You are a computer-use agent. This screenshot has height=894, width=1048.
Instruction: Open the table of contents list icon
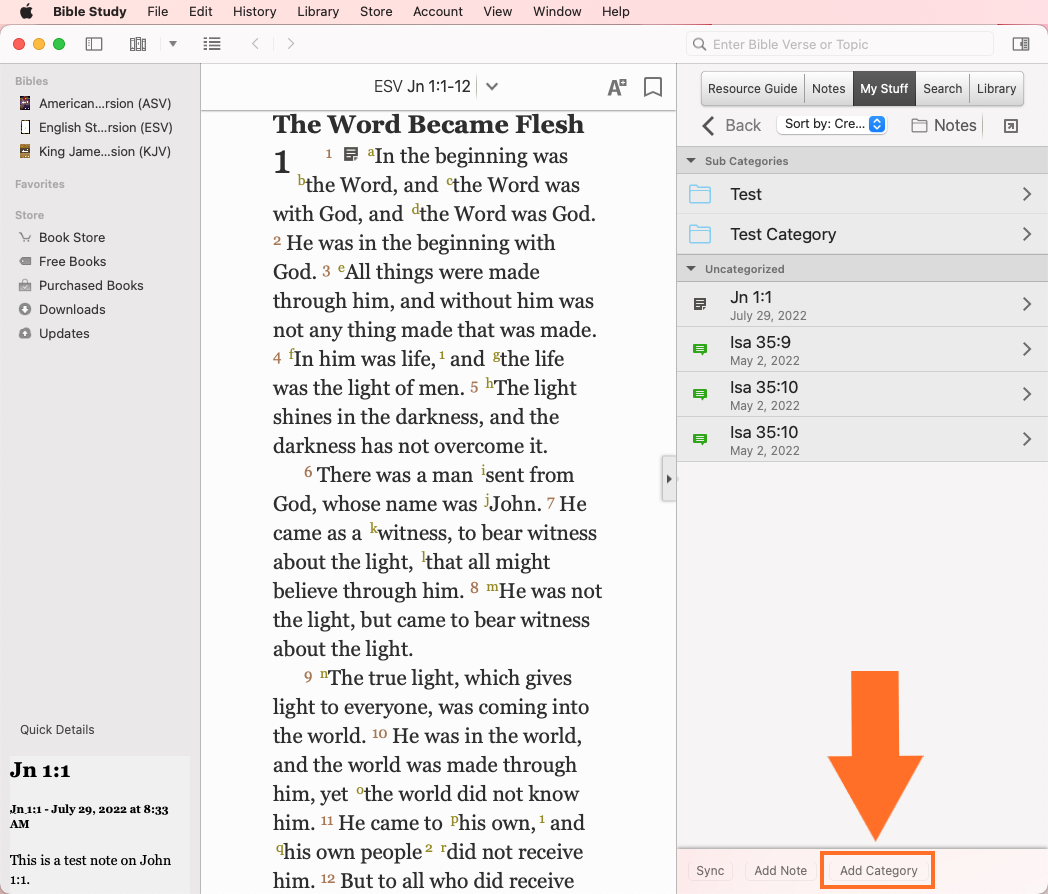tap(212, 44)
